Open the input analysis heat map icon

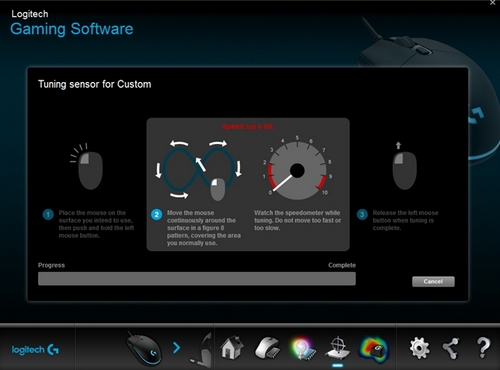tap(374, 349)
